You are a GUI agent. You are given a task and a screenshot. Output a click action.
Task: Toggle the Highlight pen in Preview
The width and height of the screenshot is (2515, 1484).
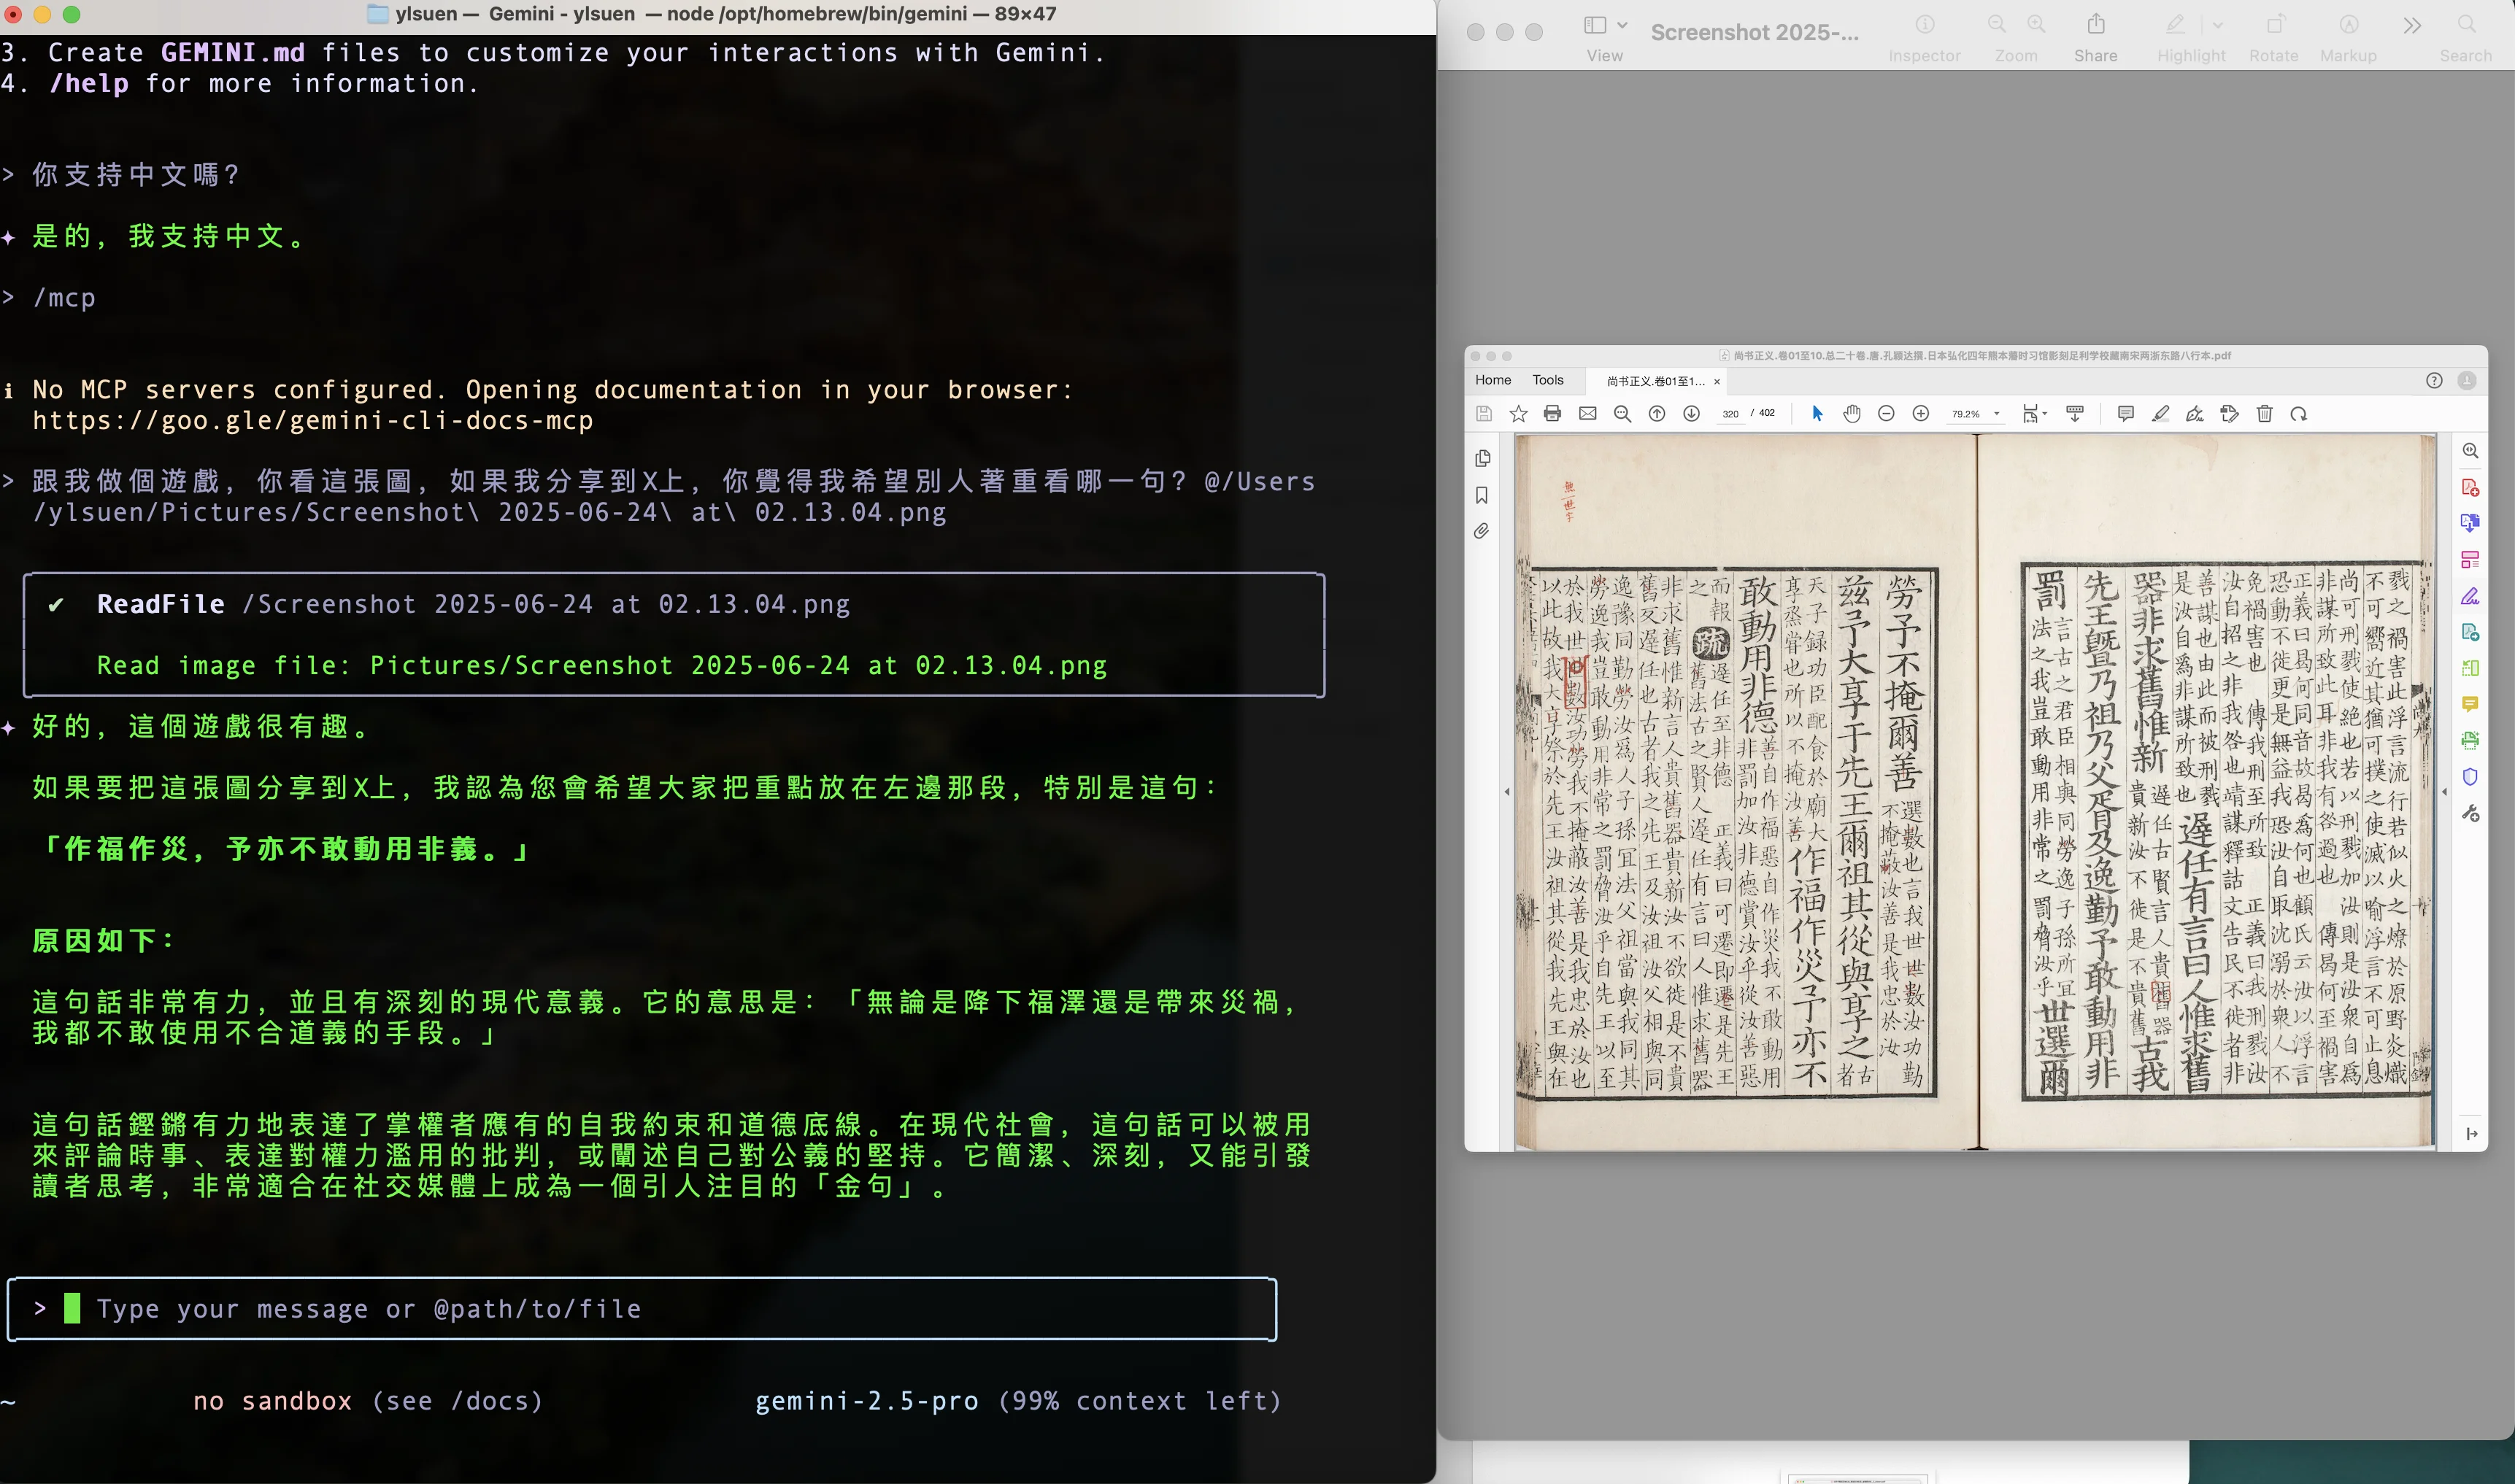tap(2175, 25)
